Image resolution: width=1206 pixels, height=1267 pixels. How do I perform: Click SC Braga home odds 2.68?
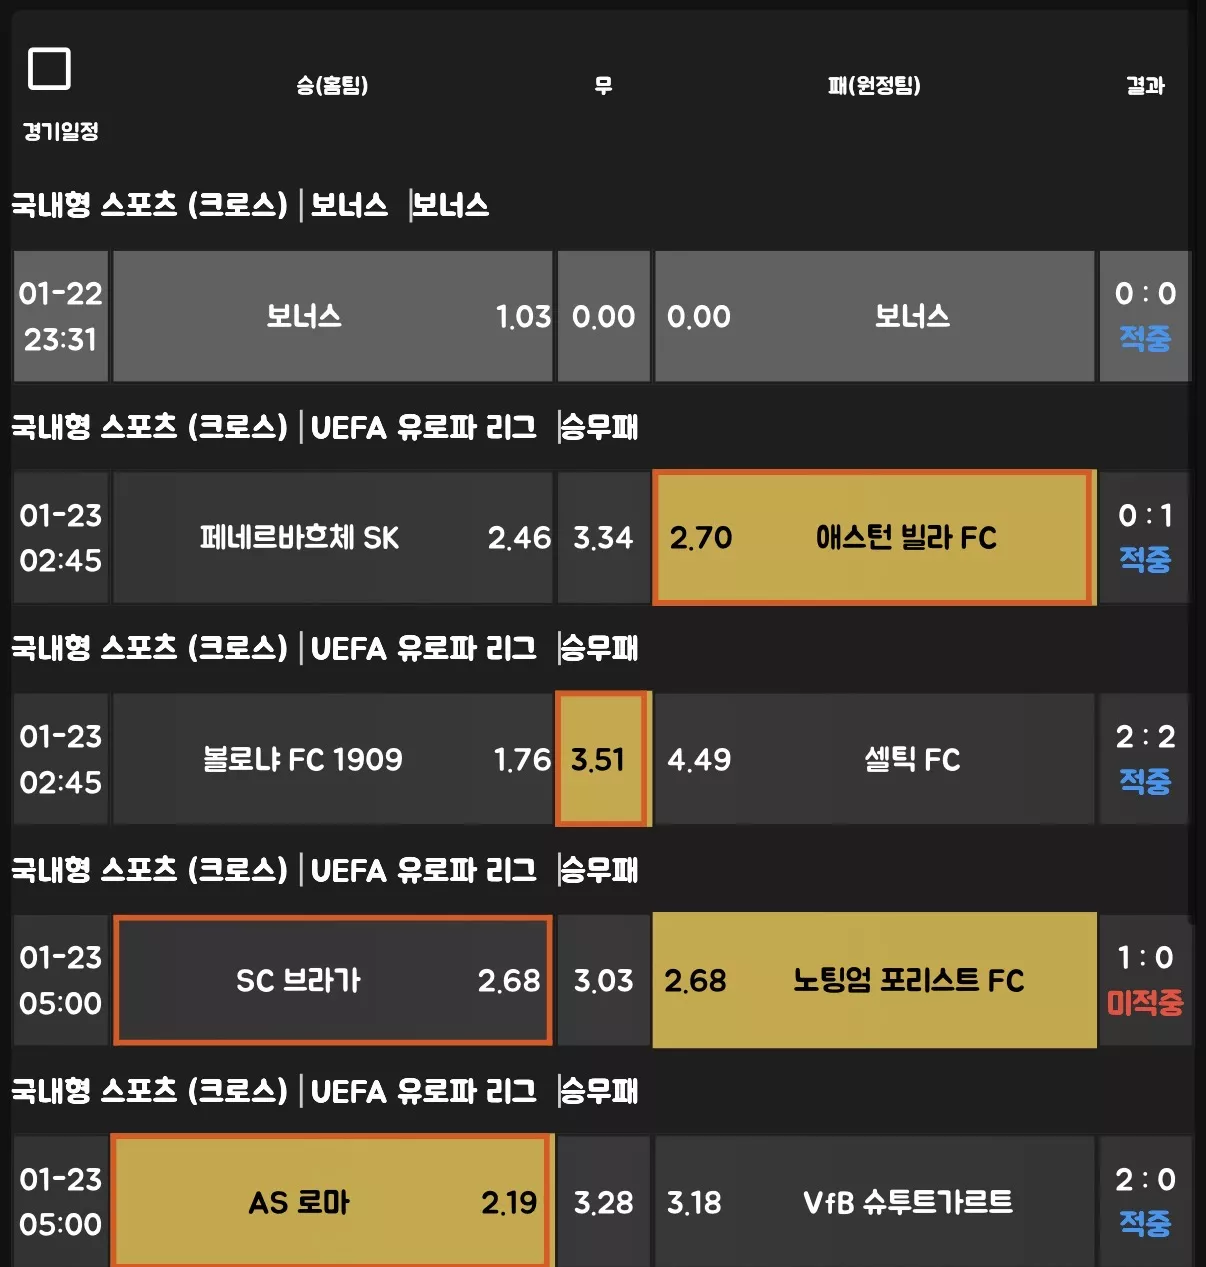pyautogui.click(x=333, y=980)
